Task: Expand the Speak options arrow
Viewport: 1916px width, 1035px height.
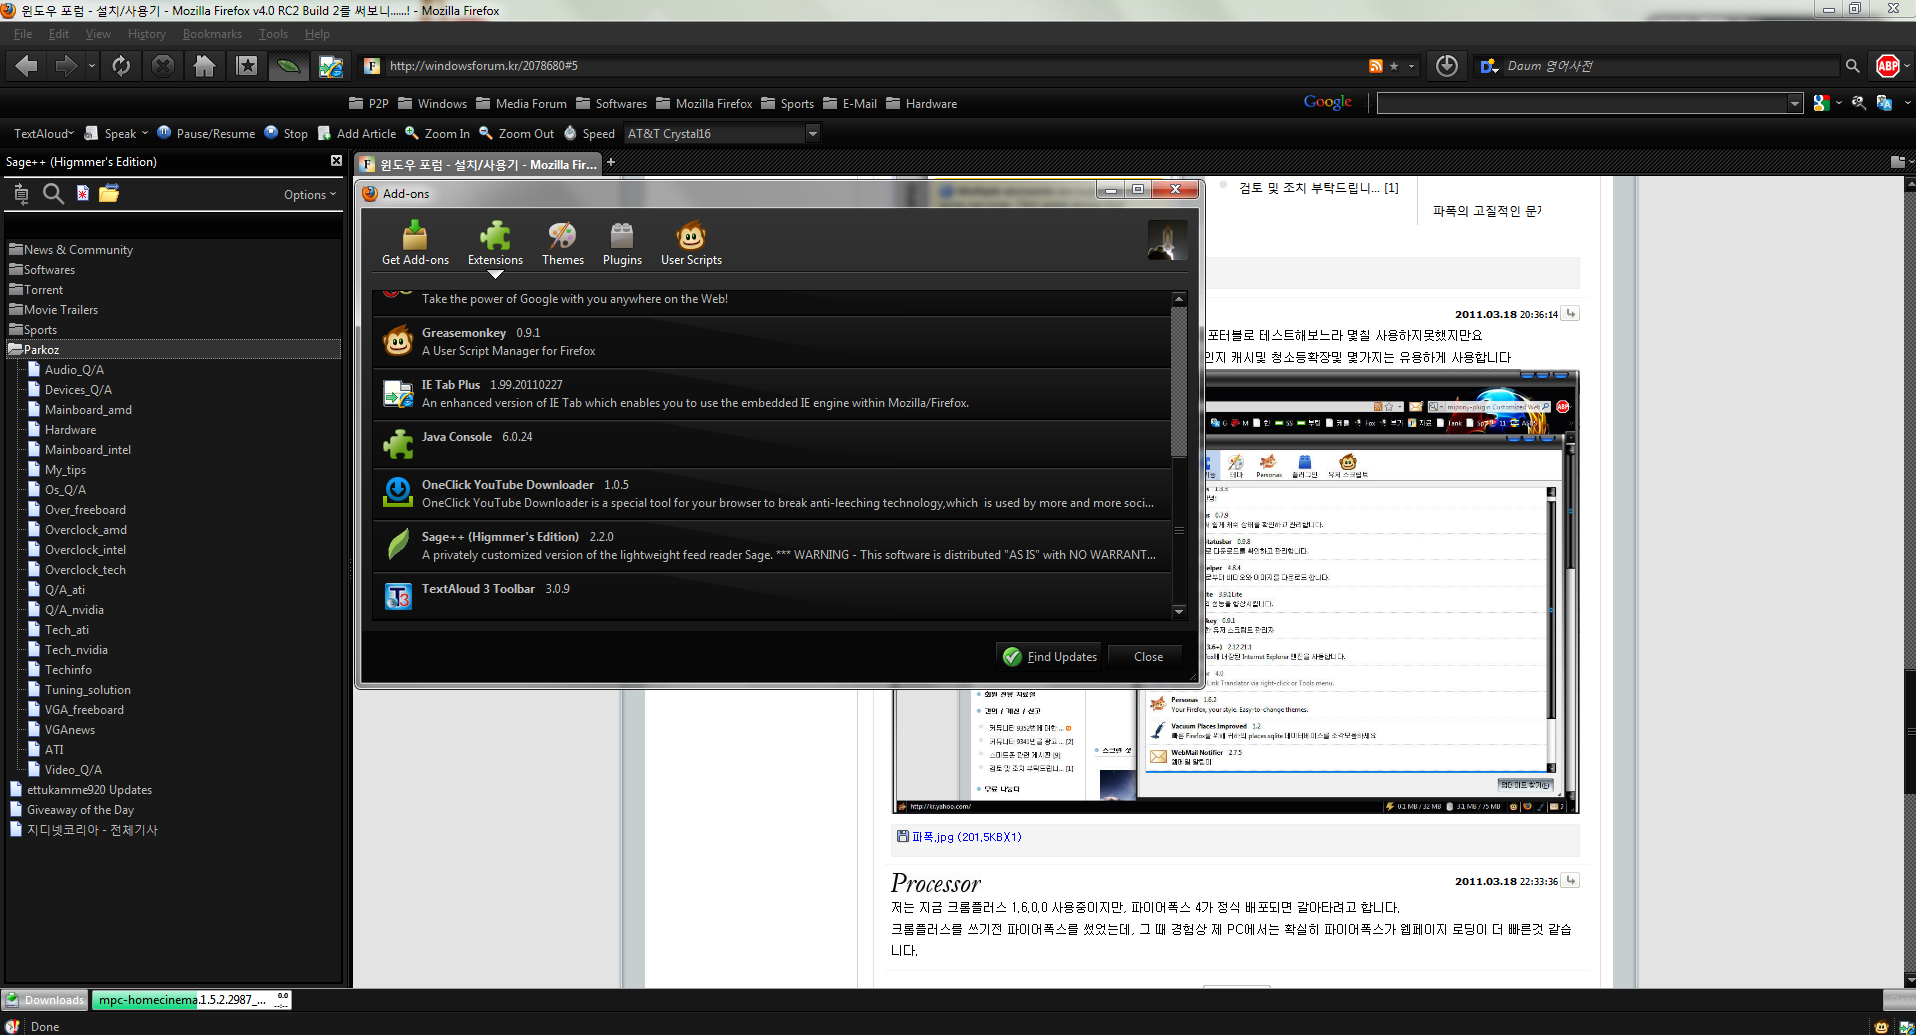Action: pos(145,133)
